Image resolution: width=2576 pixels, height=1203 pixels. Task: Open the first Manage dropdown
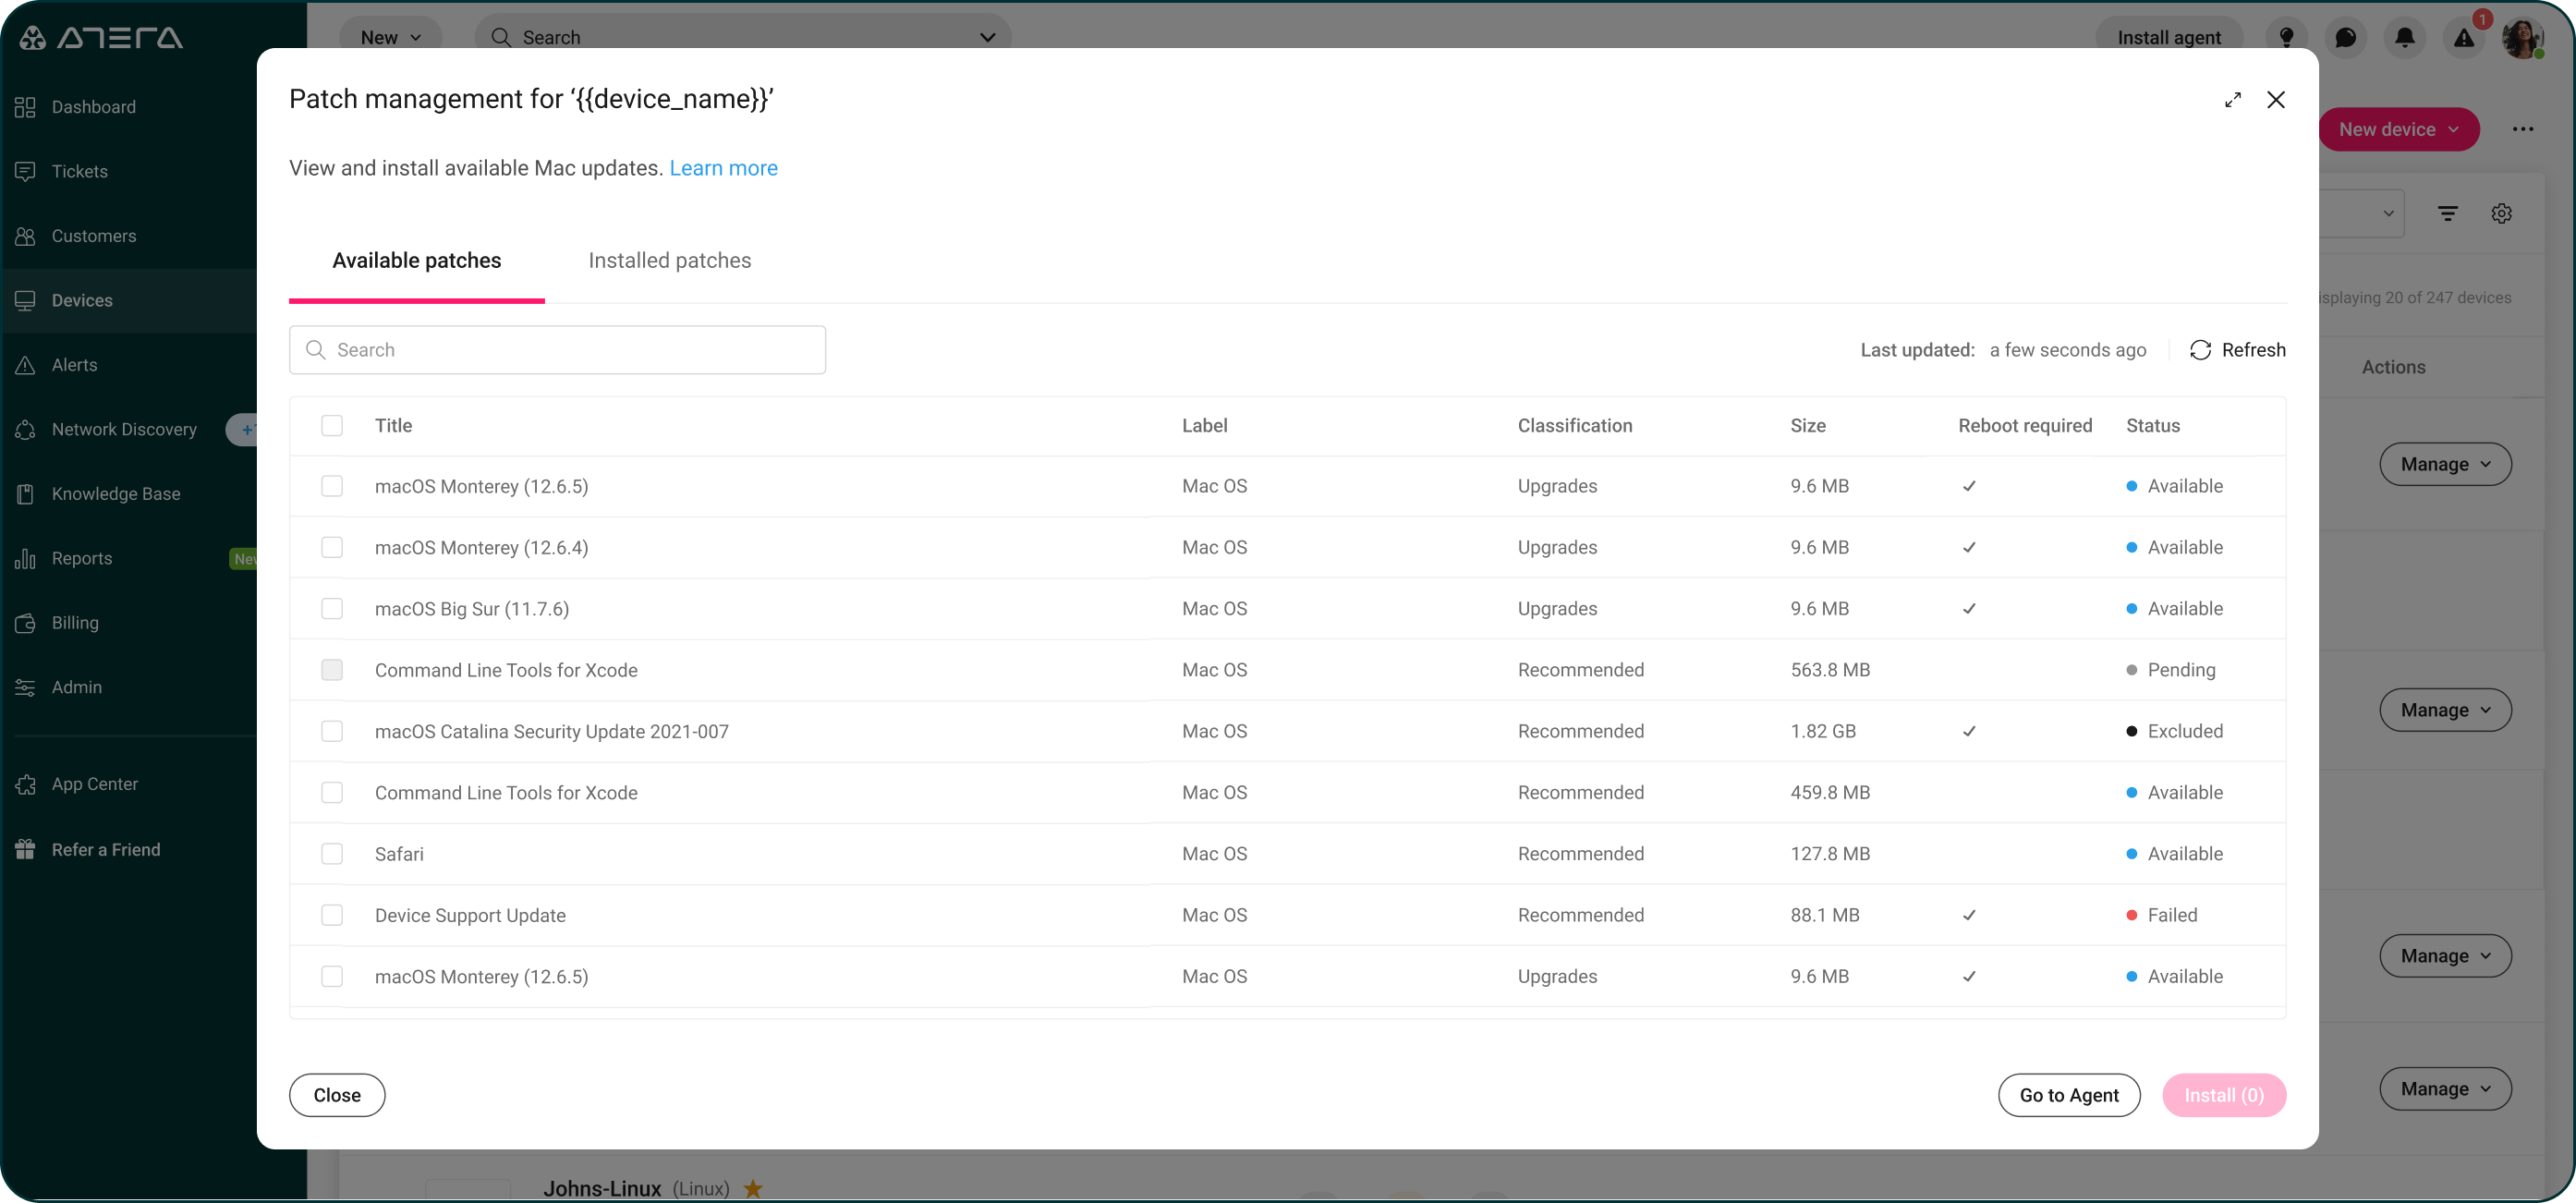[x=2445, y=465]
